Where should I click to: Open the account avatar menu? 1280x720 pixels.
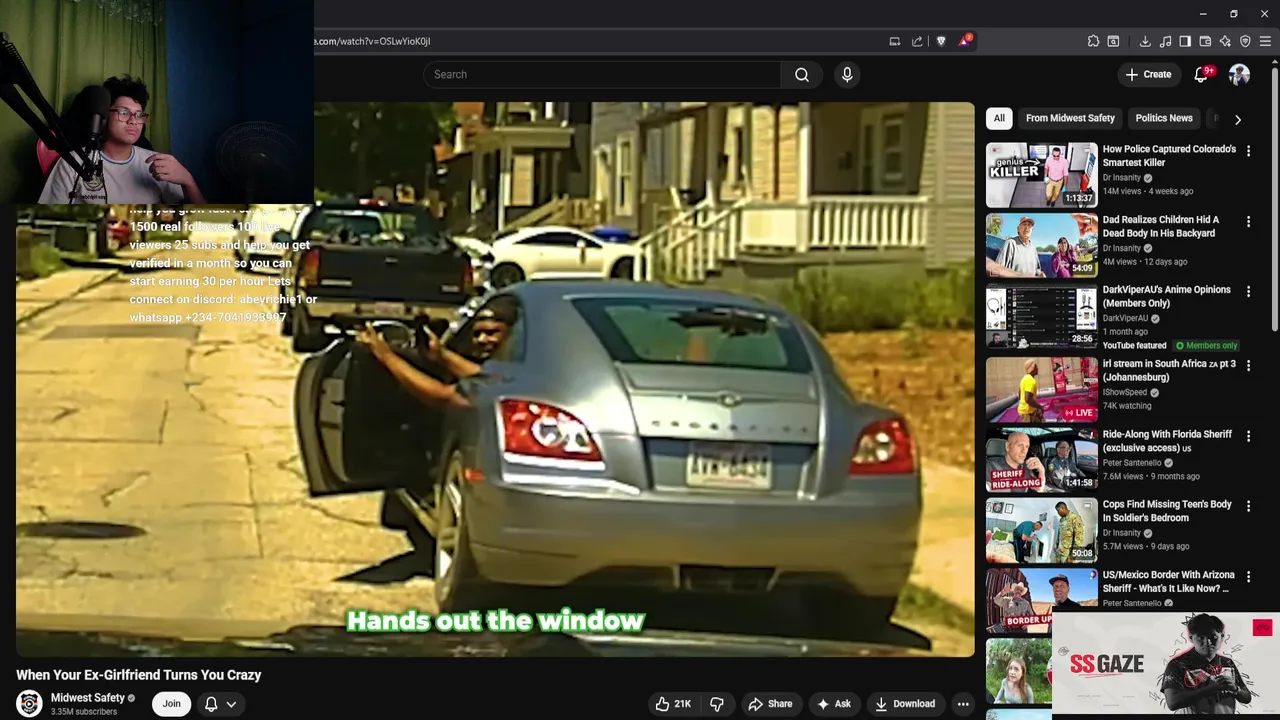1239,74
